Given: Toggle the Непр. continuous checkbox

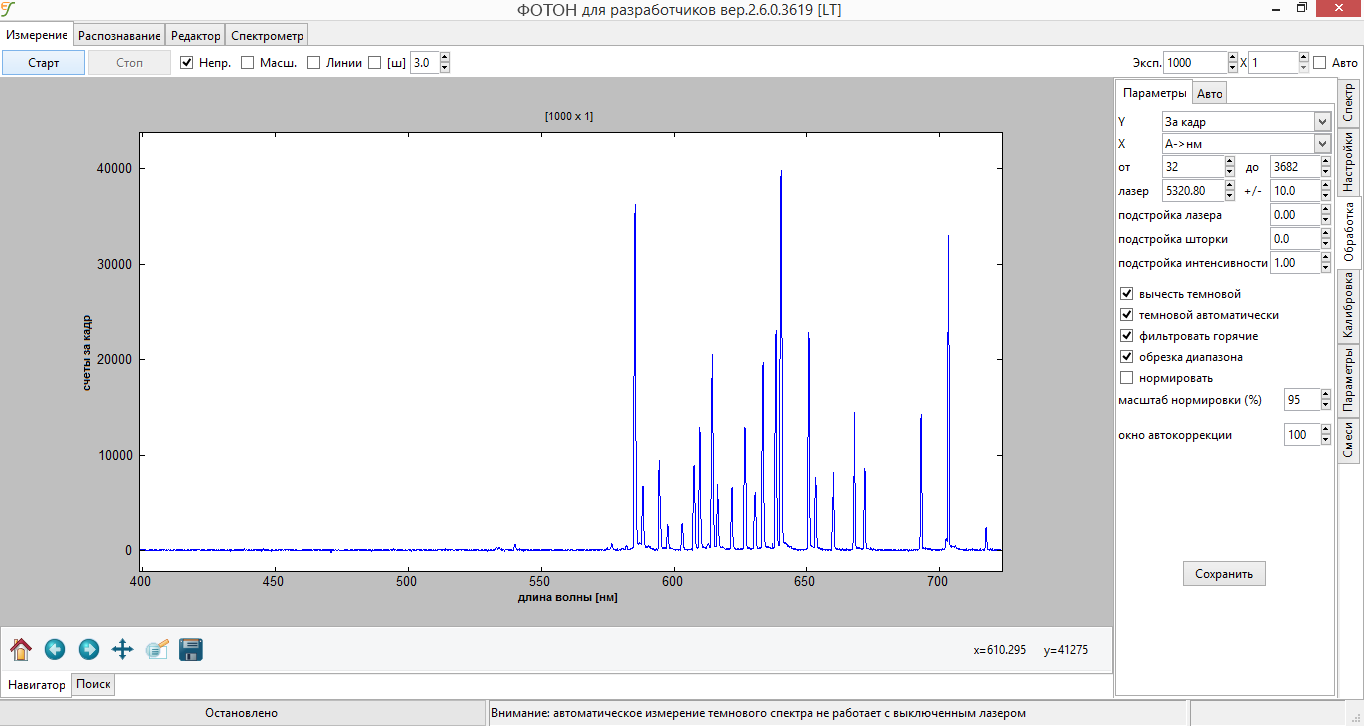Looking at the screenshot, I should click(x=186, y=63).
